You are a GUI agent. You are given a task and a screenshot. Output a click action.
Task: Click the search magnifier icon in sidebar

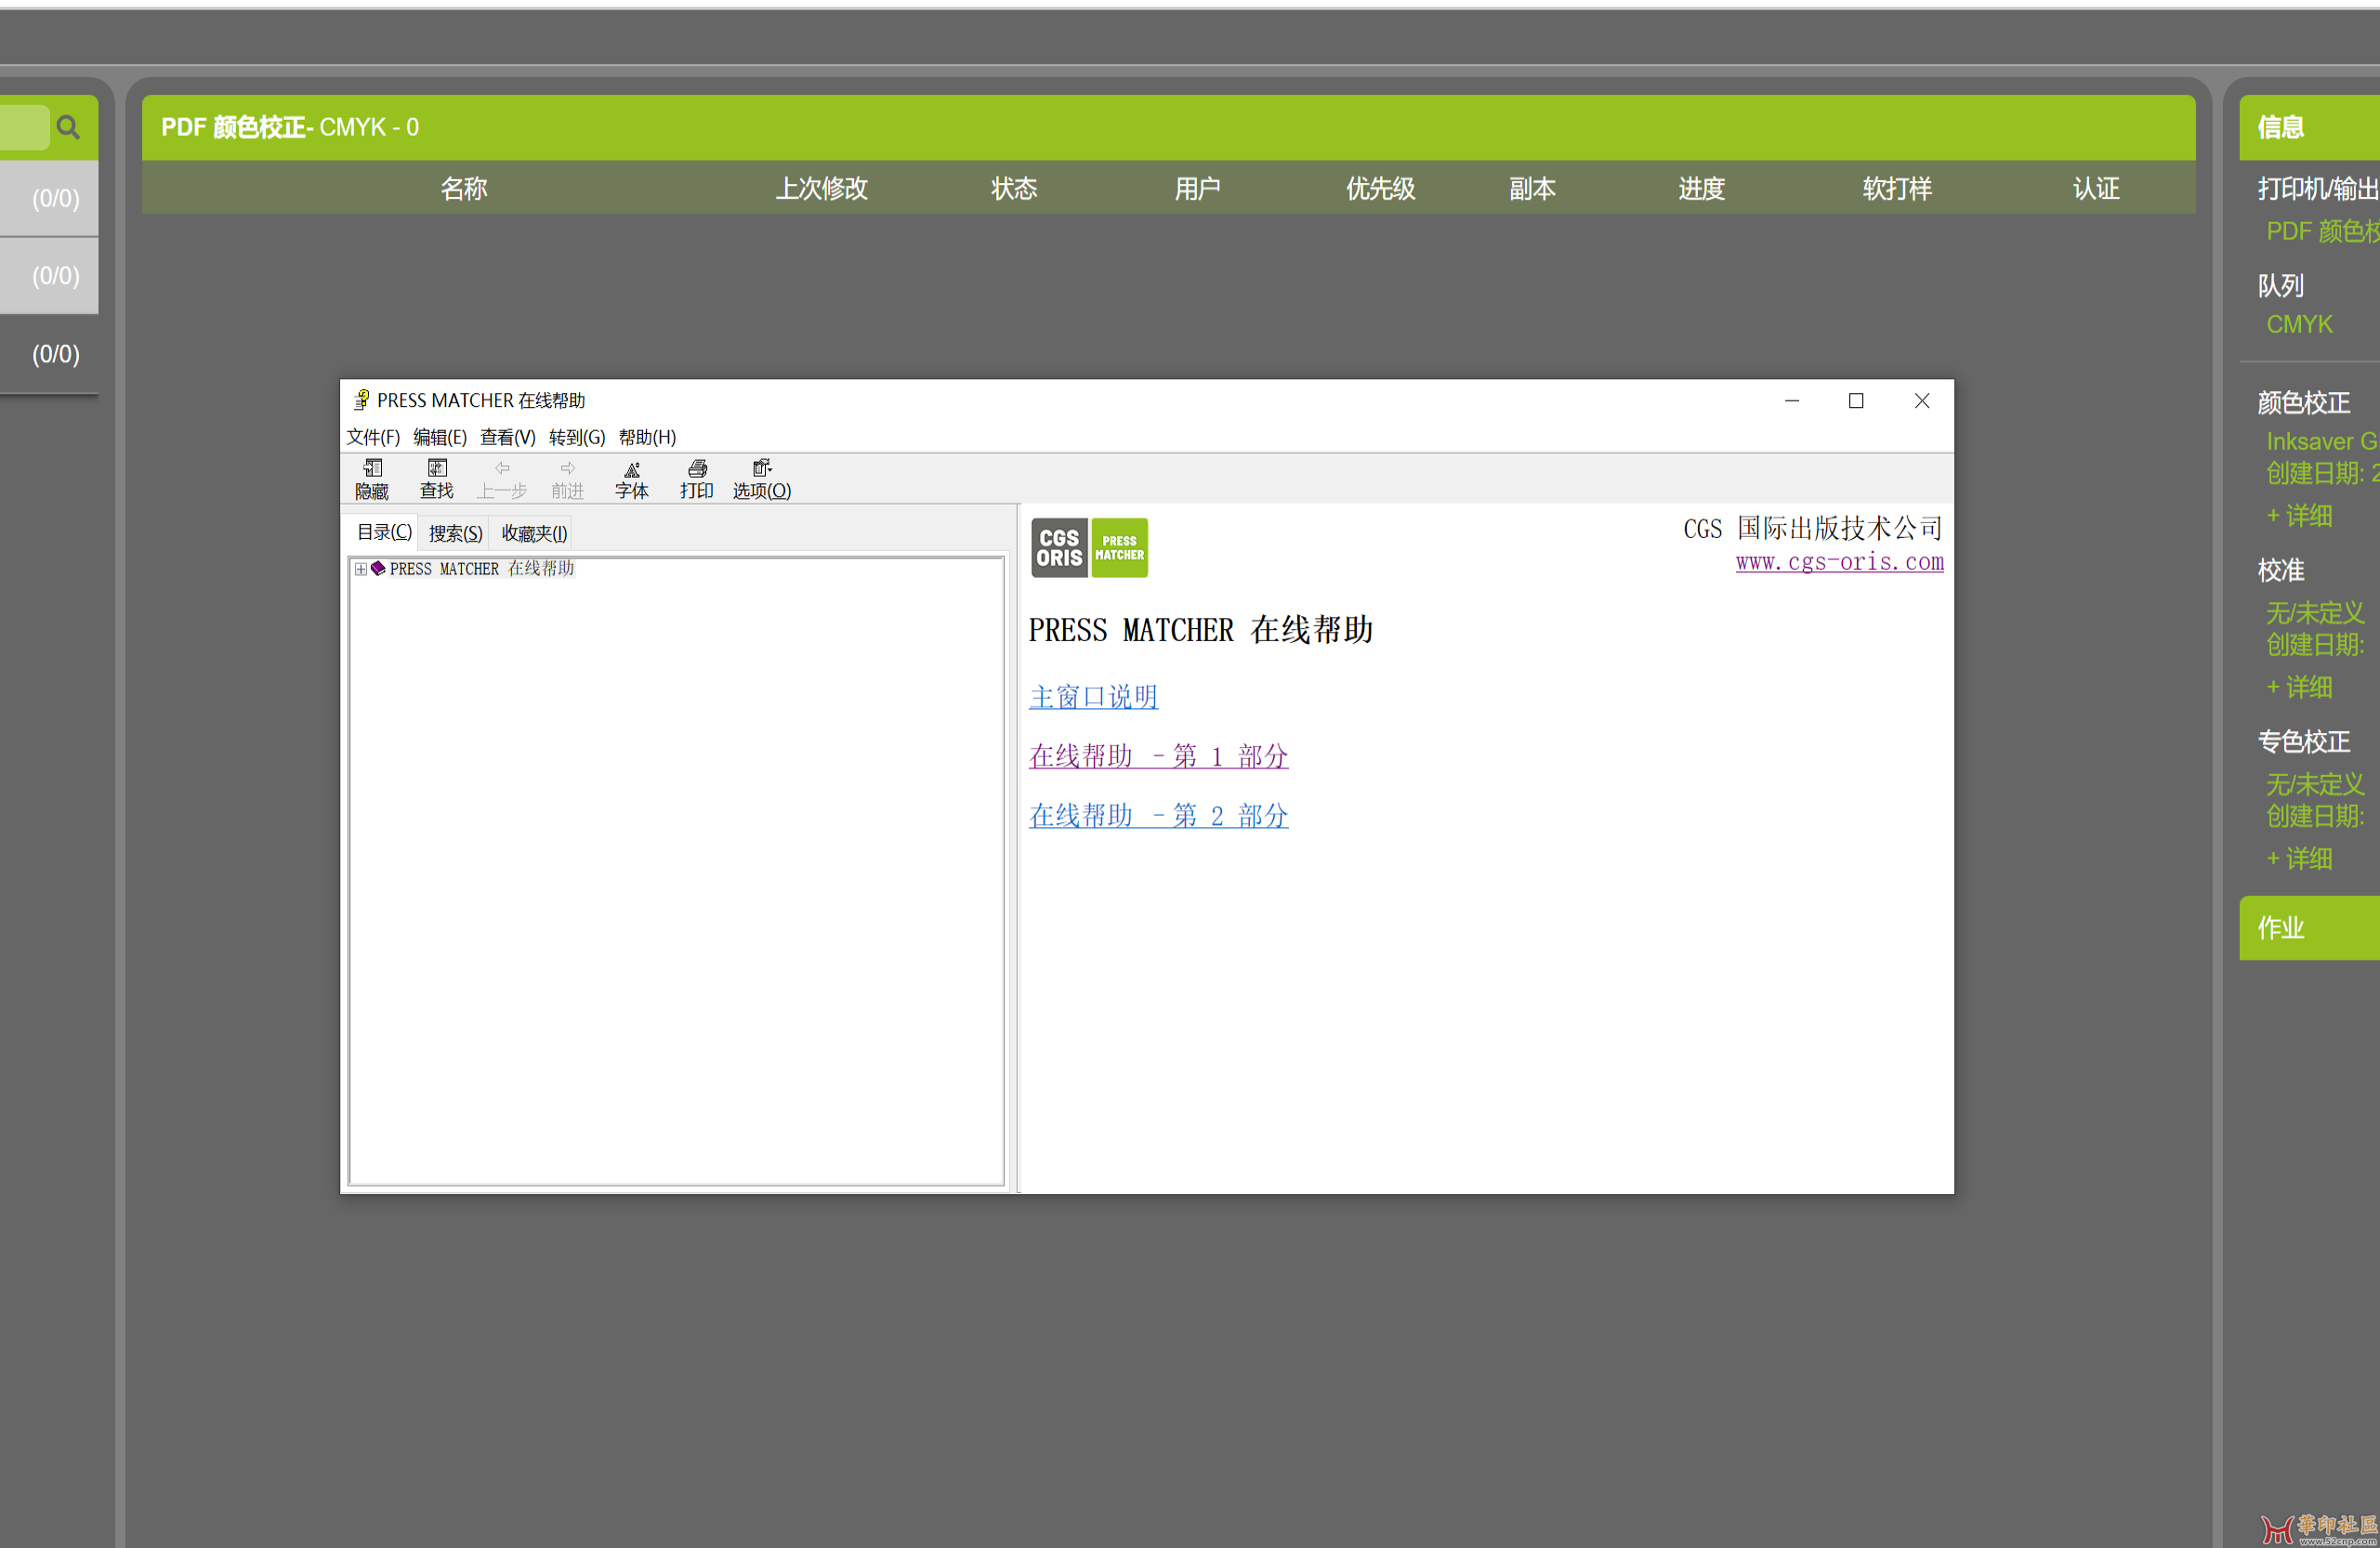68,127
